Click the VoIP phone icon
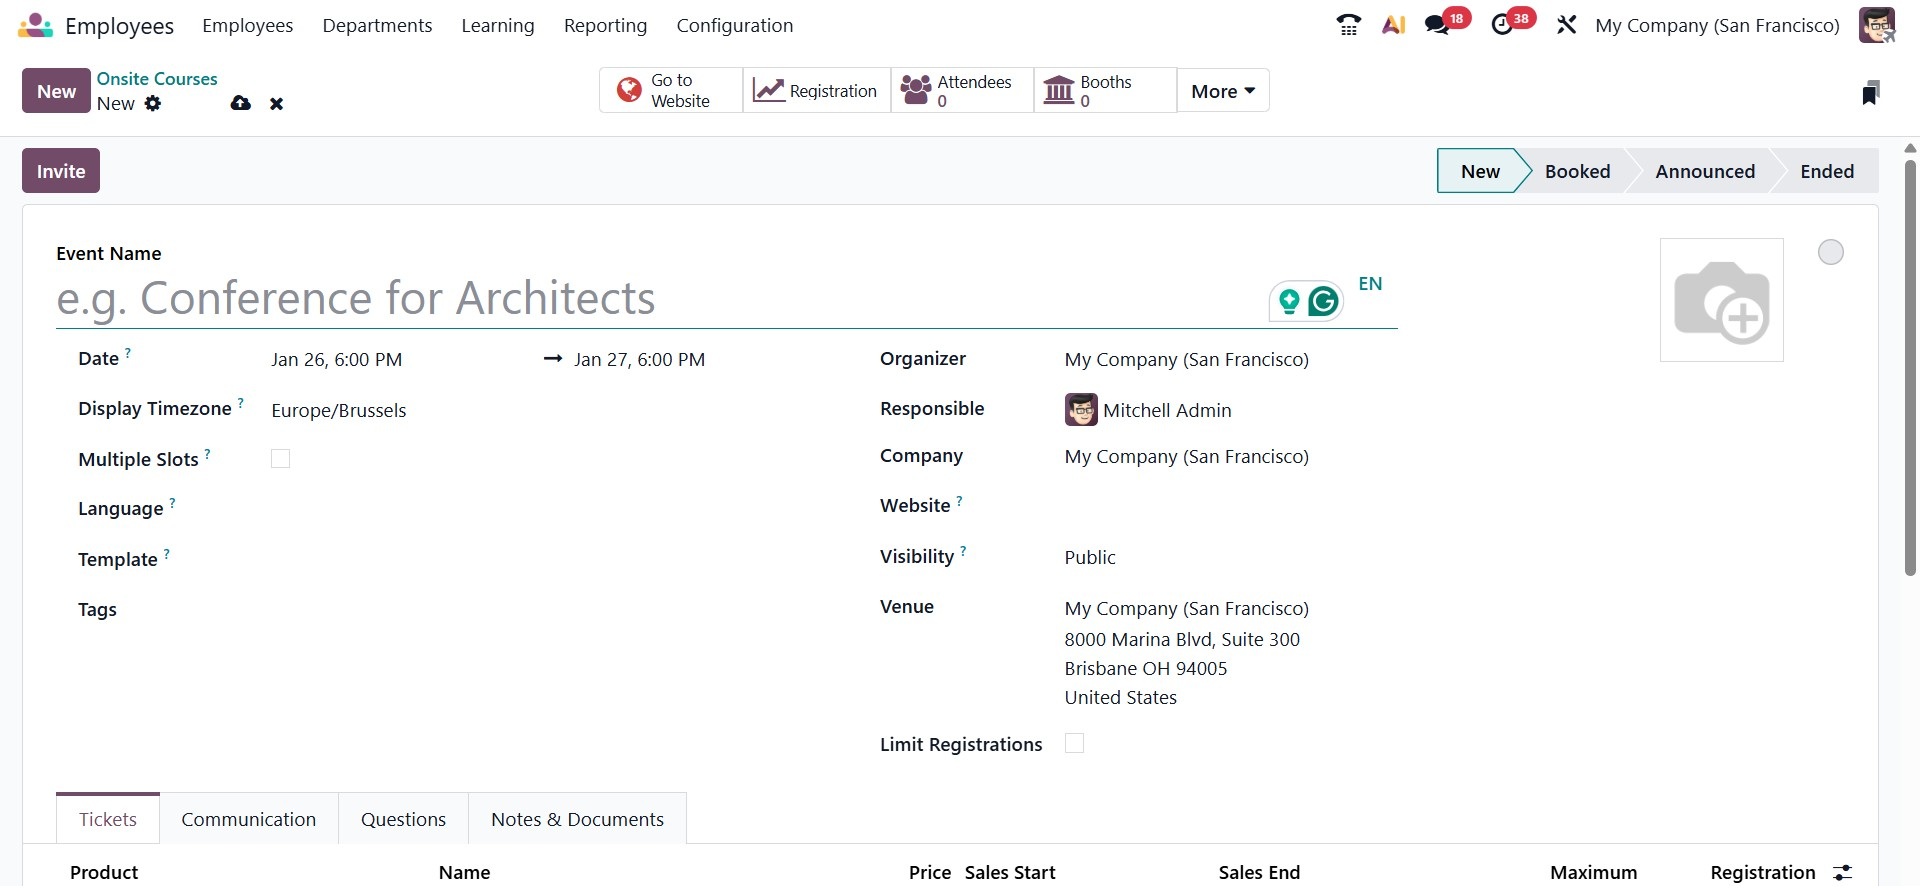Screen dimensions: 1920x886 (x=1348, y=25)
